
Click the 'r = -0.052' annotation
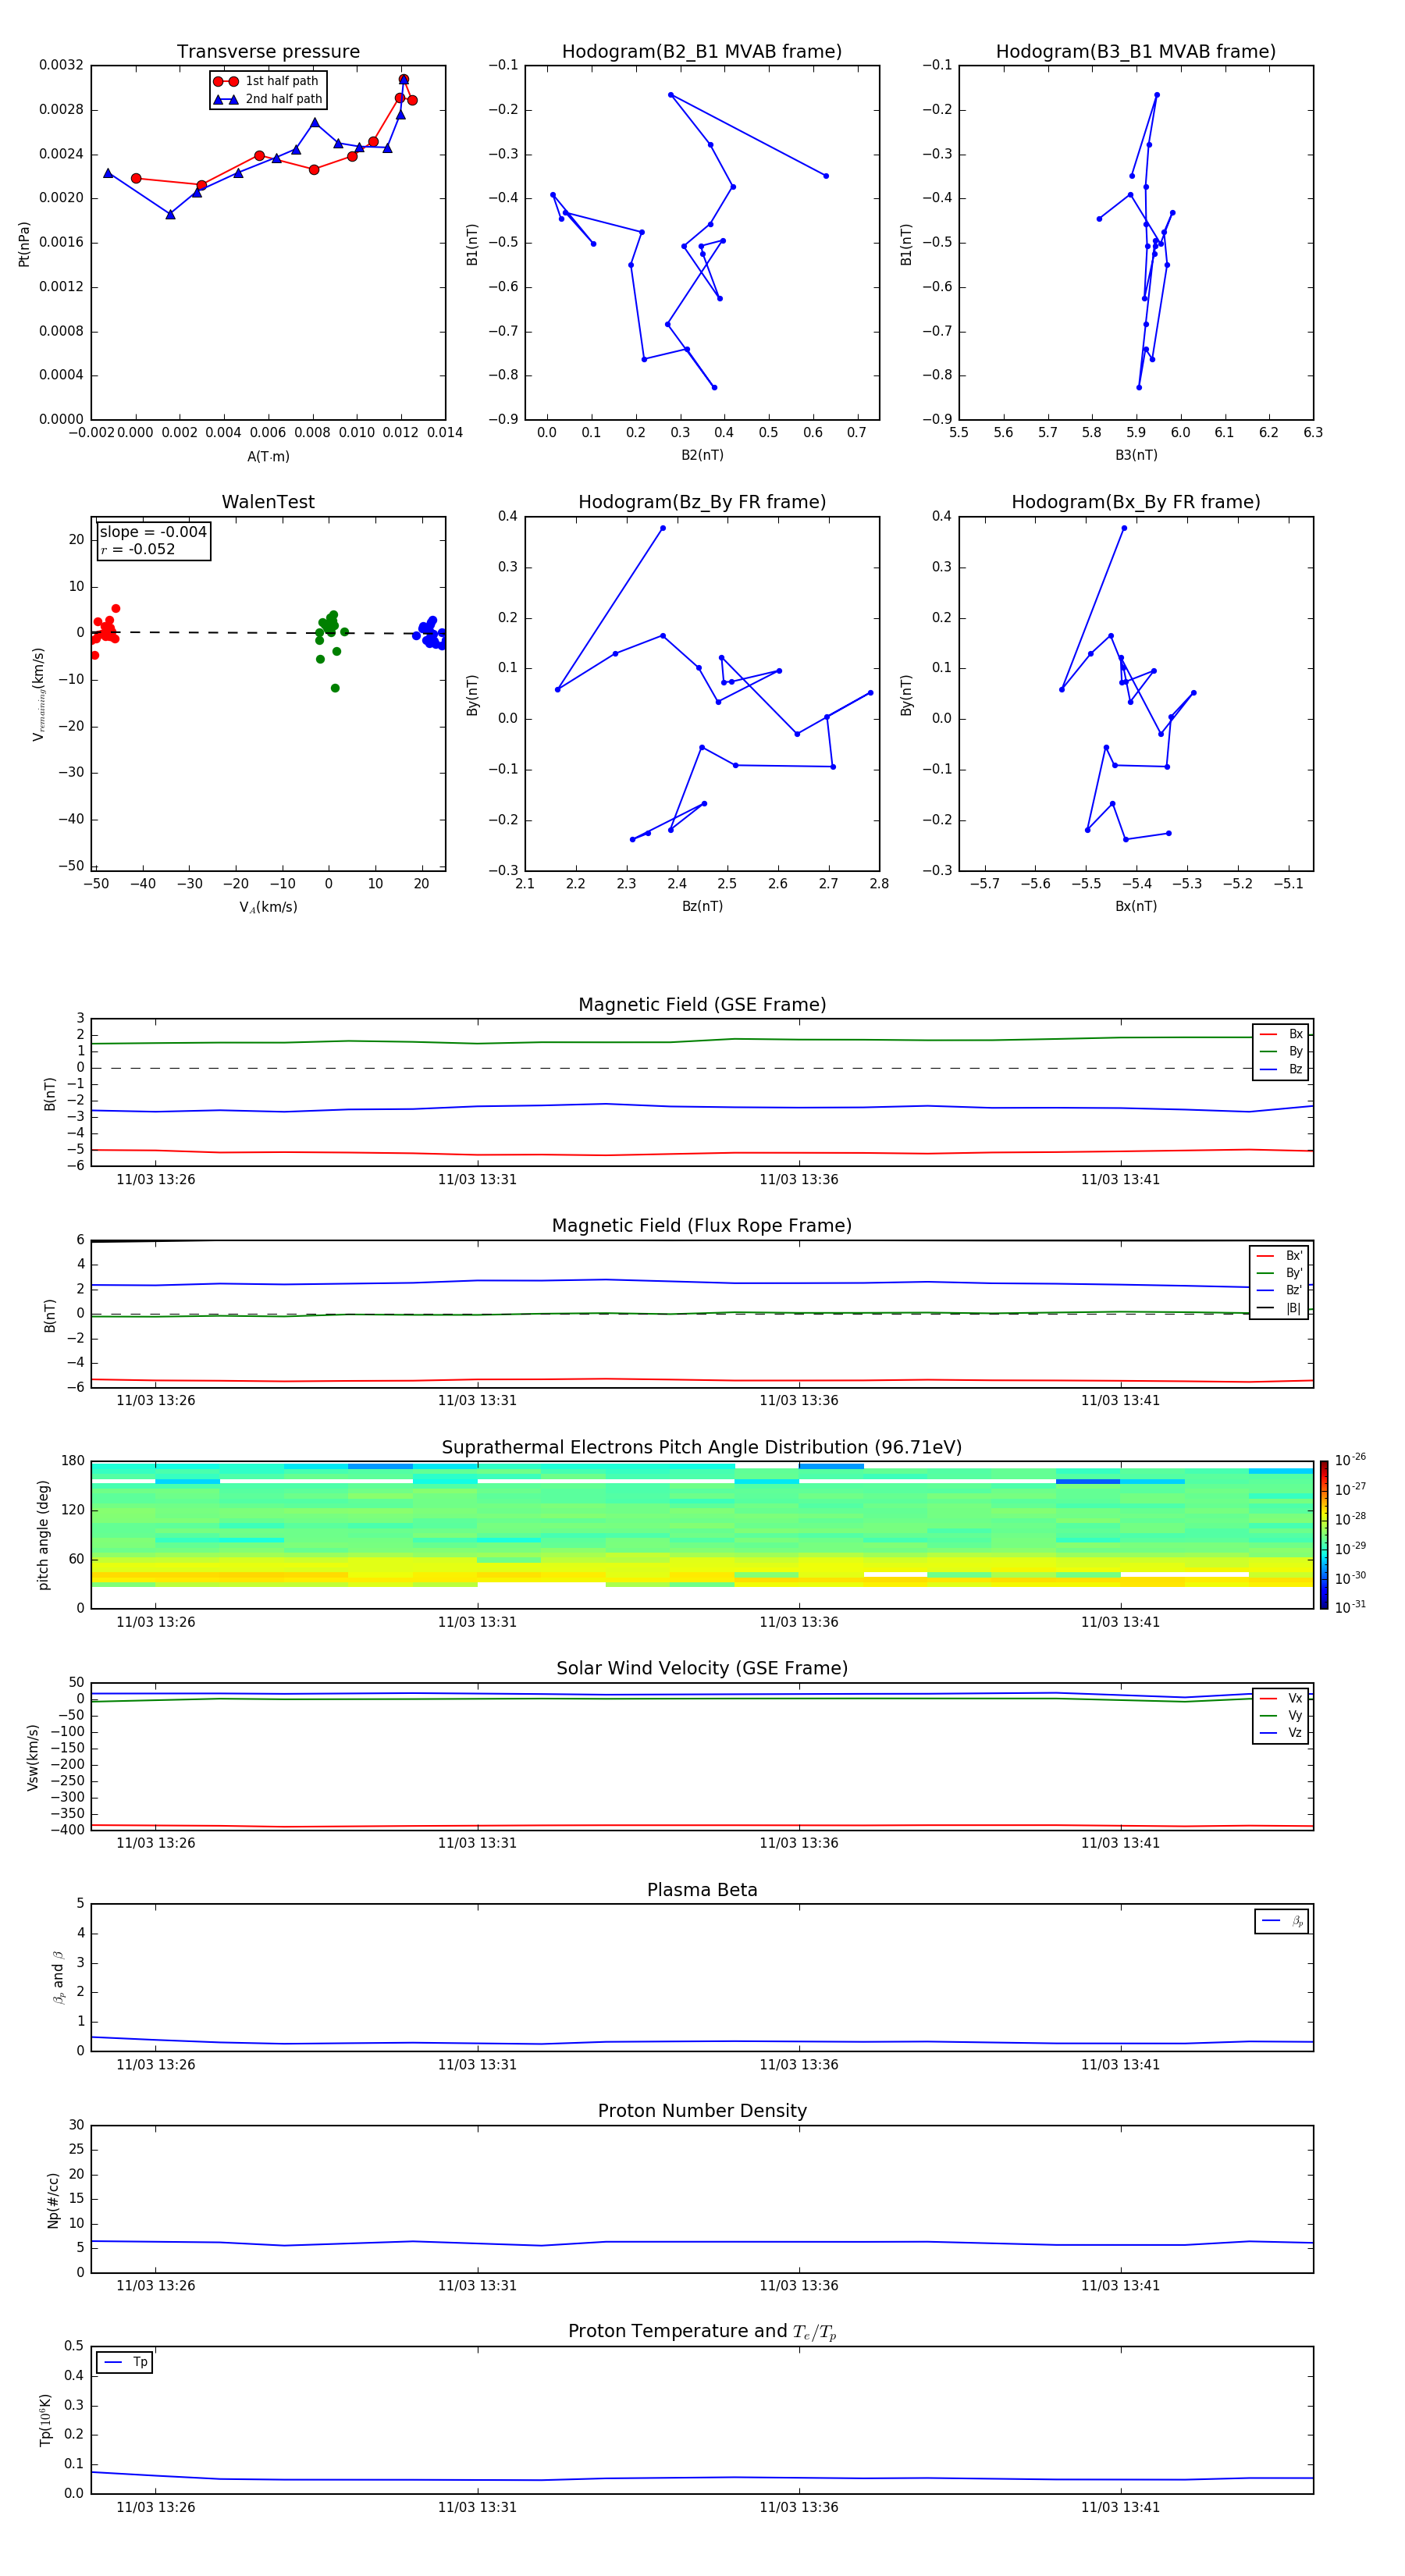(138, 549)
